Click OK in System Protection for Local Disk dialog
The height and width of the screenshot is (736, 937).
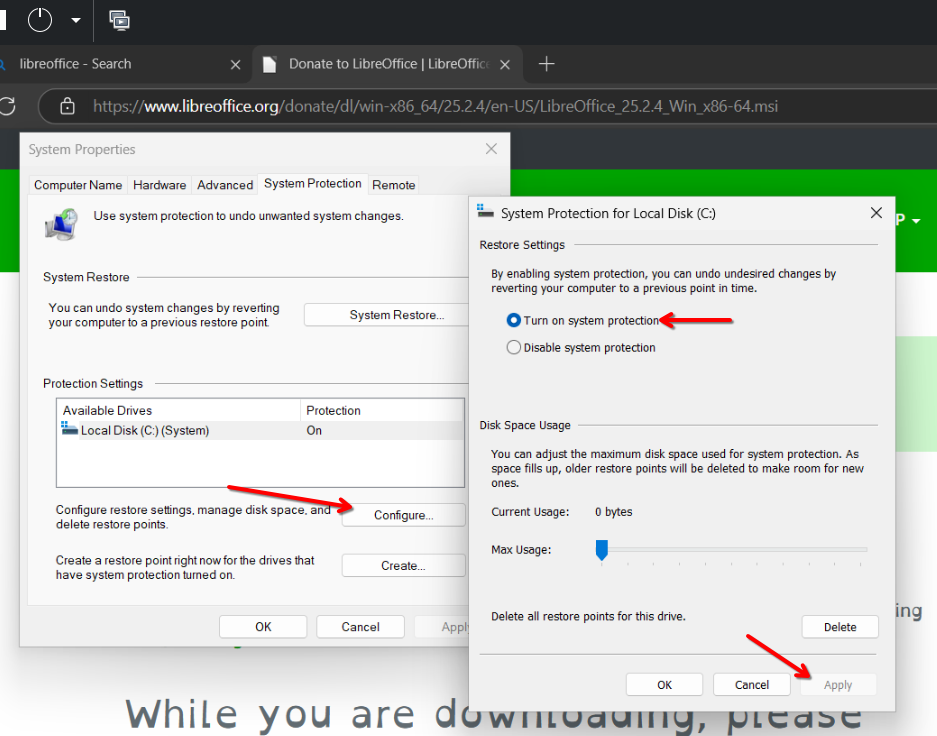[x=665, y=685]
